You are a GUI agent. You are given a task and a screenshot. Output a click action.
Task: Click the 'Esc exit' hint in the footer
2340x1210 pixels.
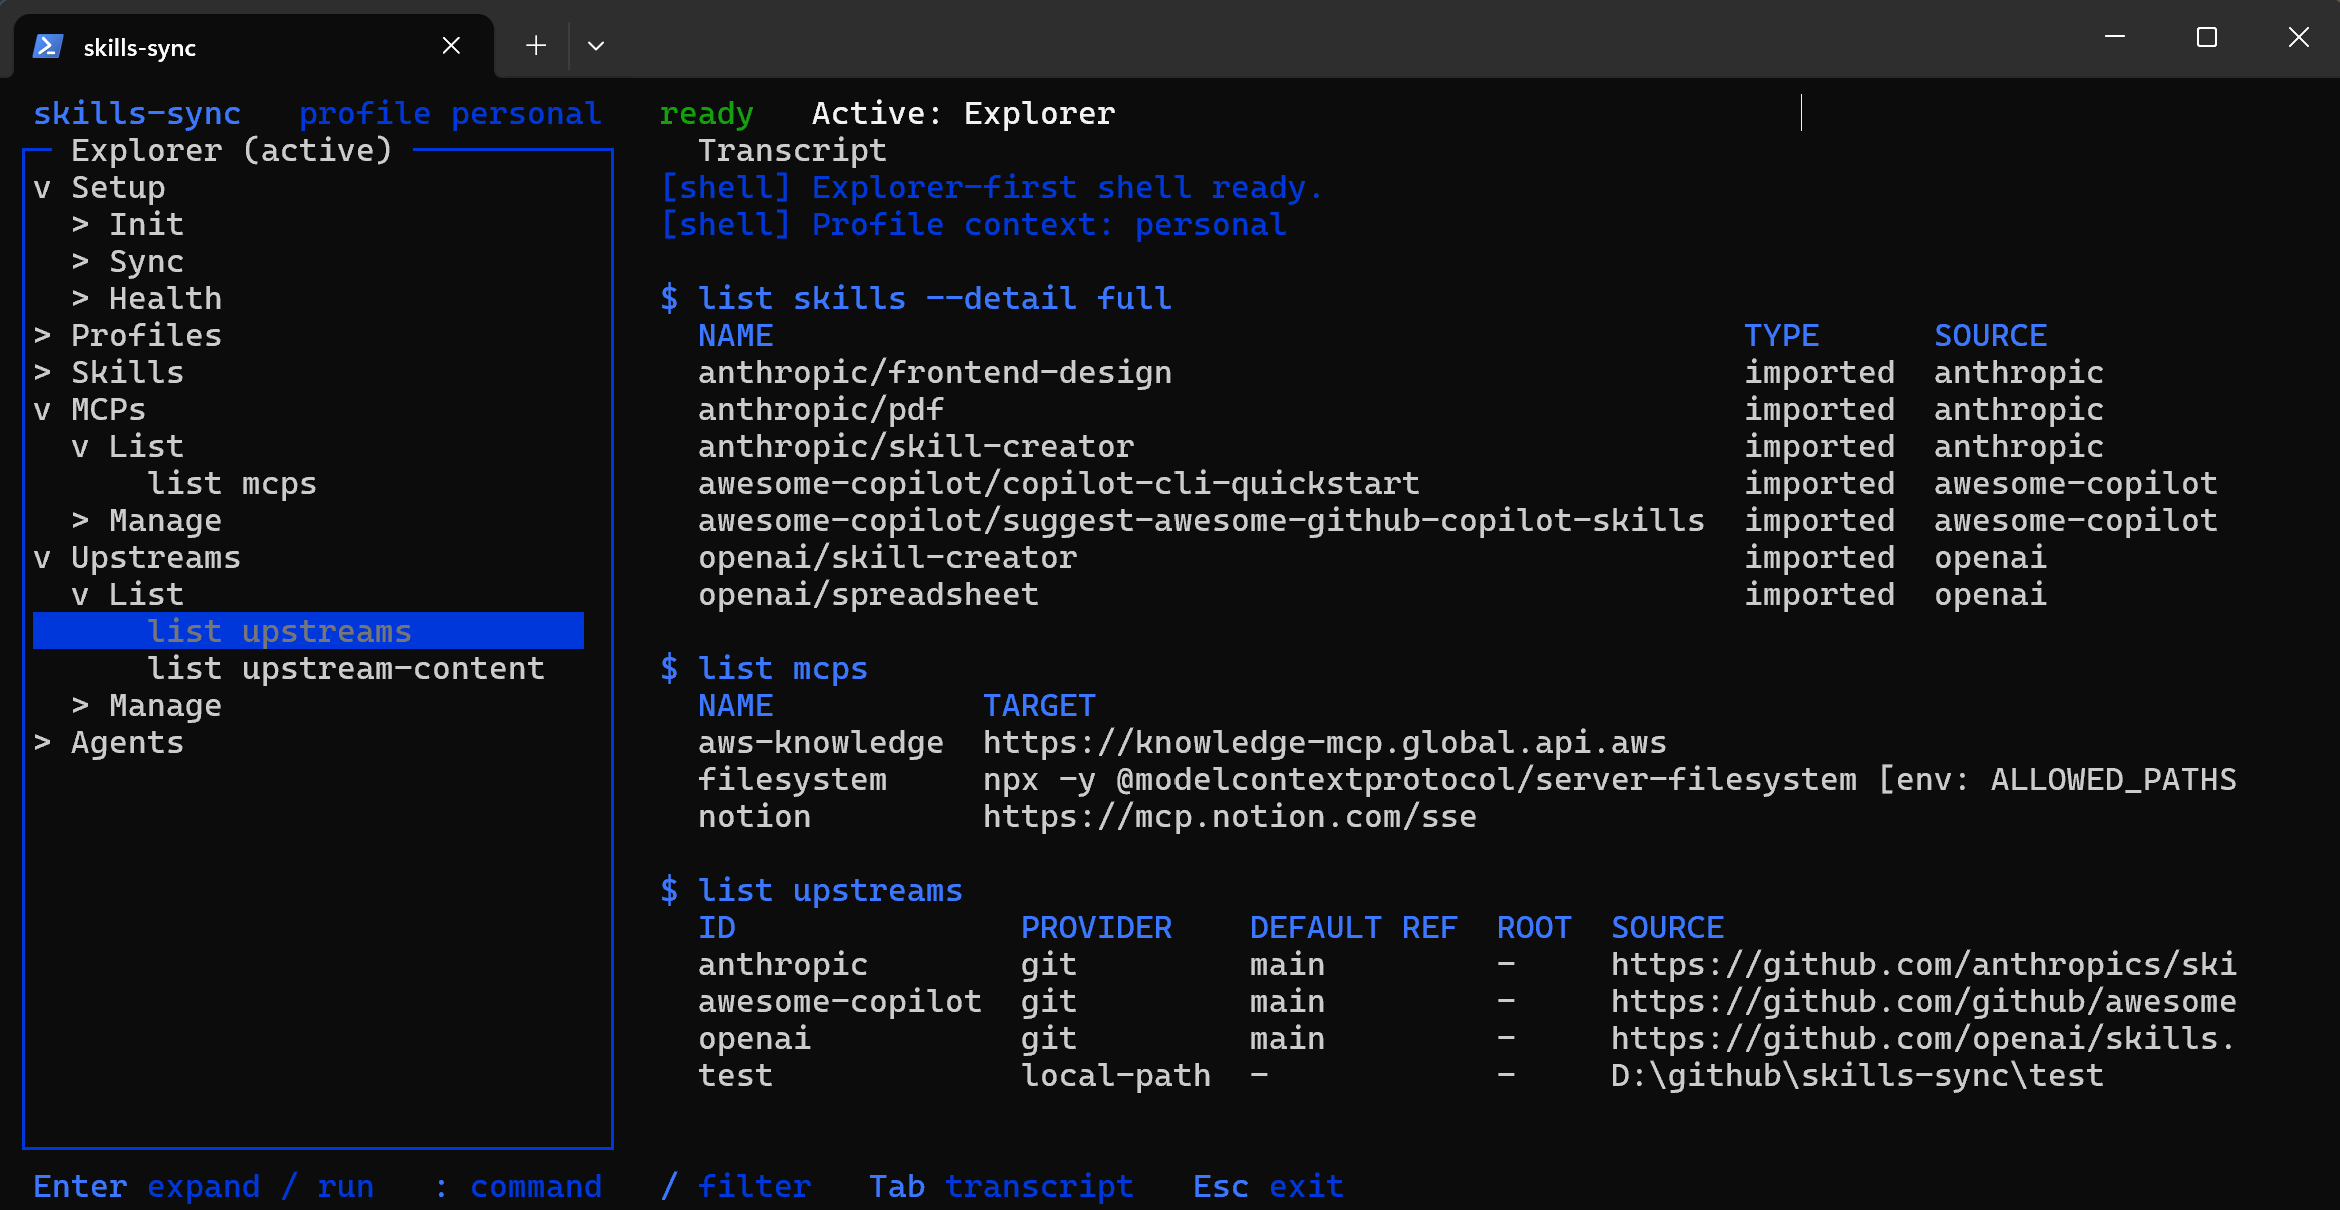(1267, 1186)
